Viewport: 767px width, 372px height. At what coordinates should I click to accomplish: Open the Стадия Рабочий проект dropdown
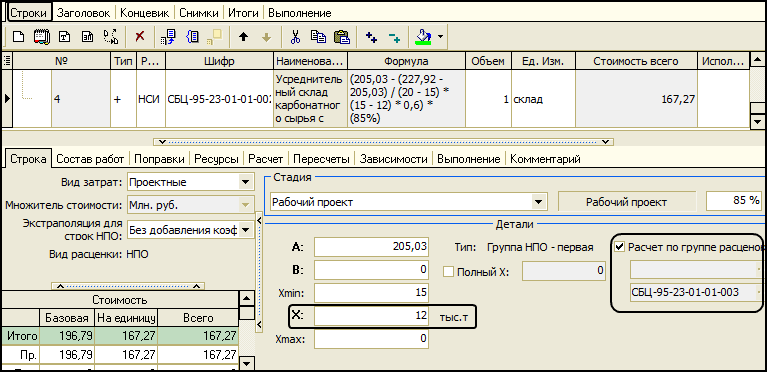(x=538, y=202)
